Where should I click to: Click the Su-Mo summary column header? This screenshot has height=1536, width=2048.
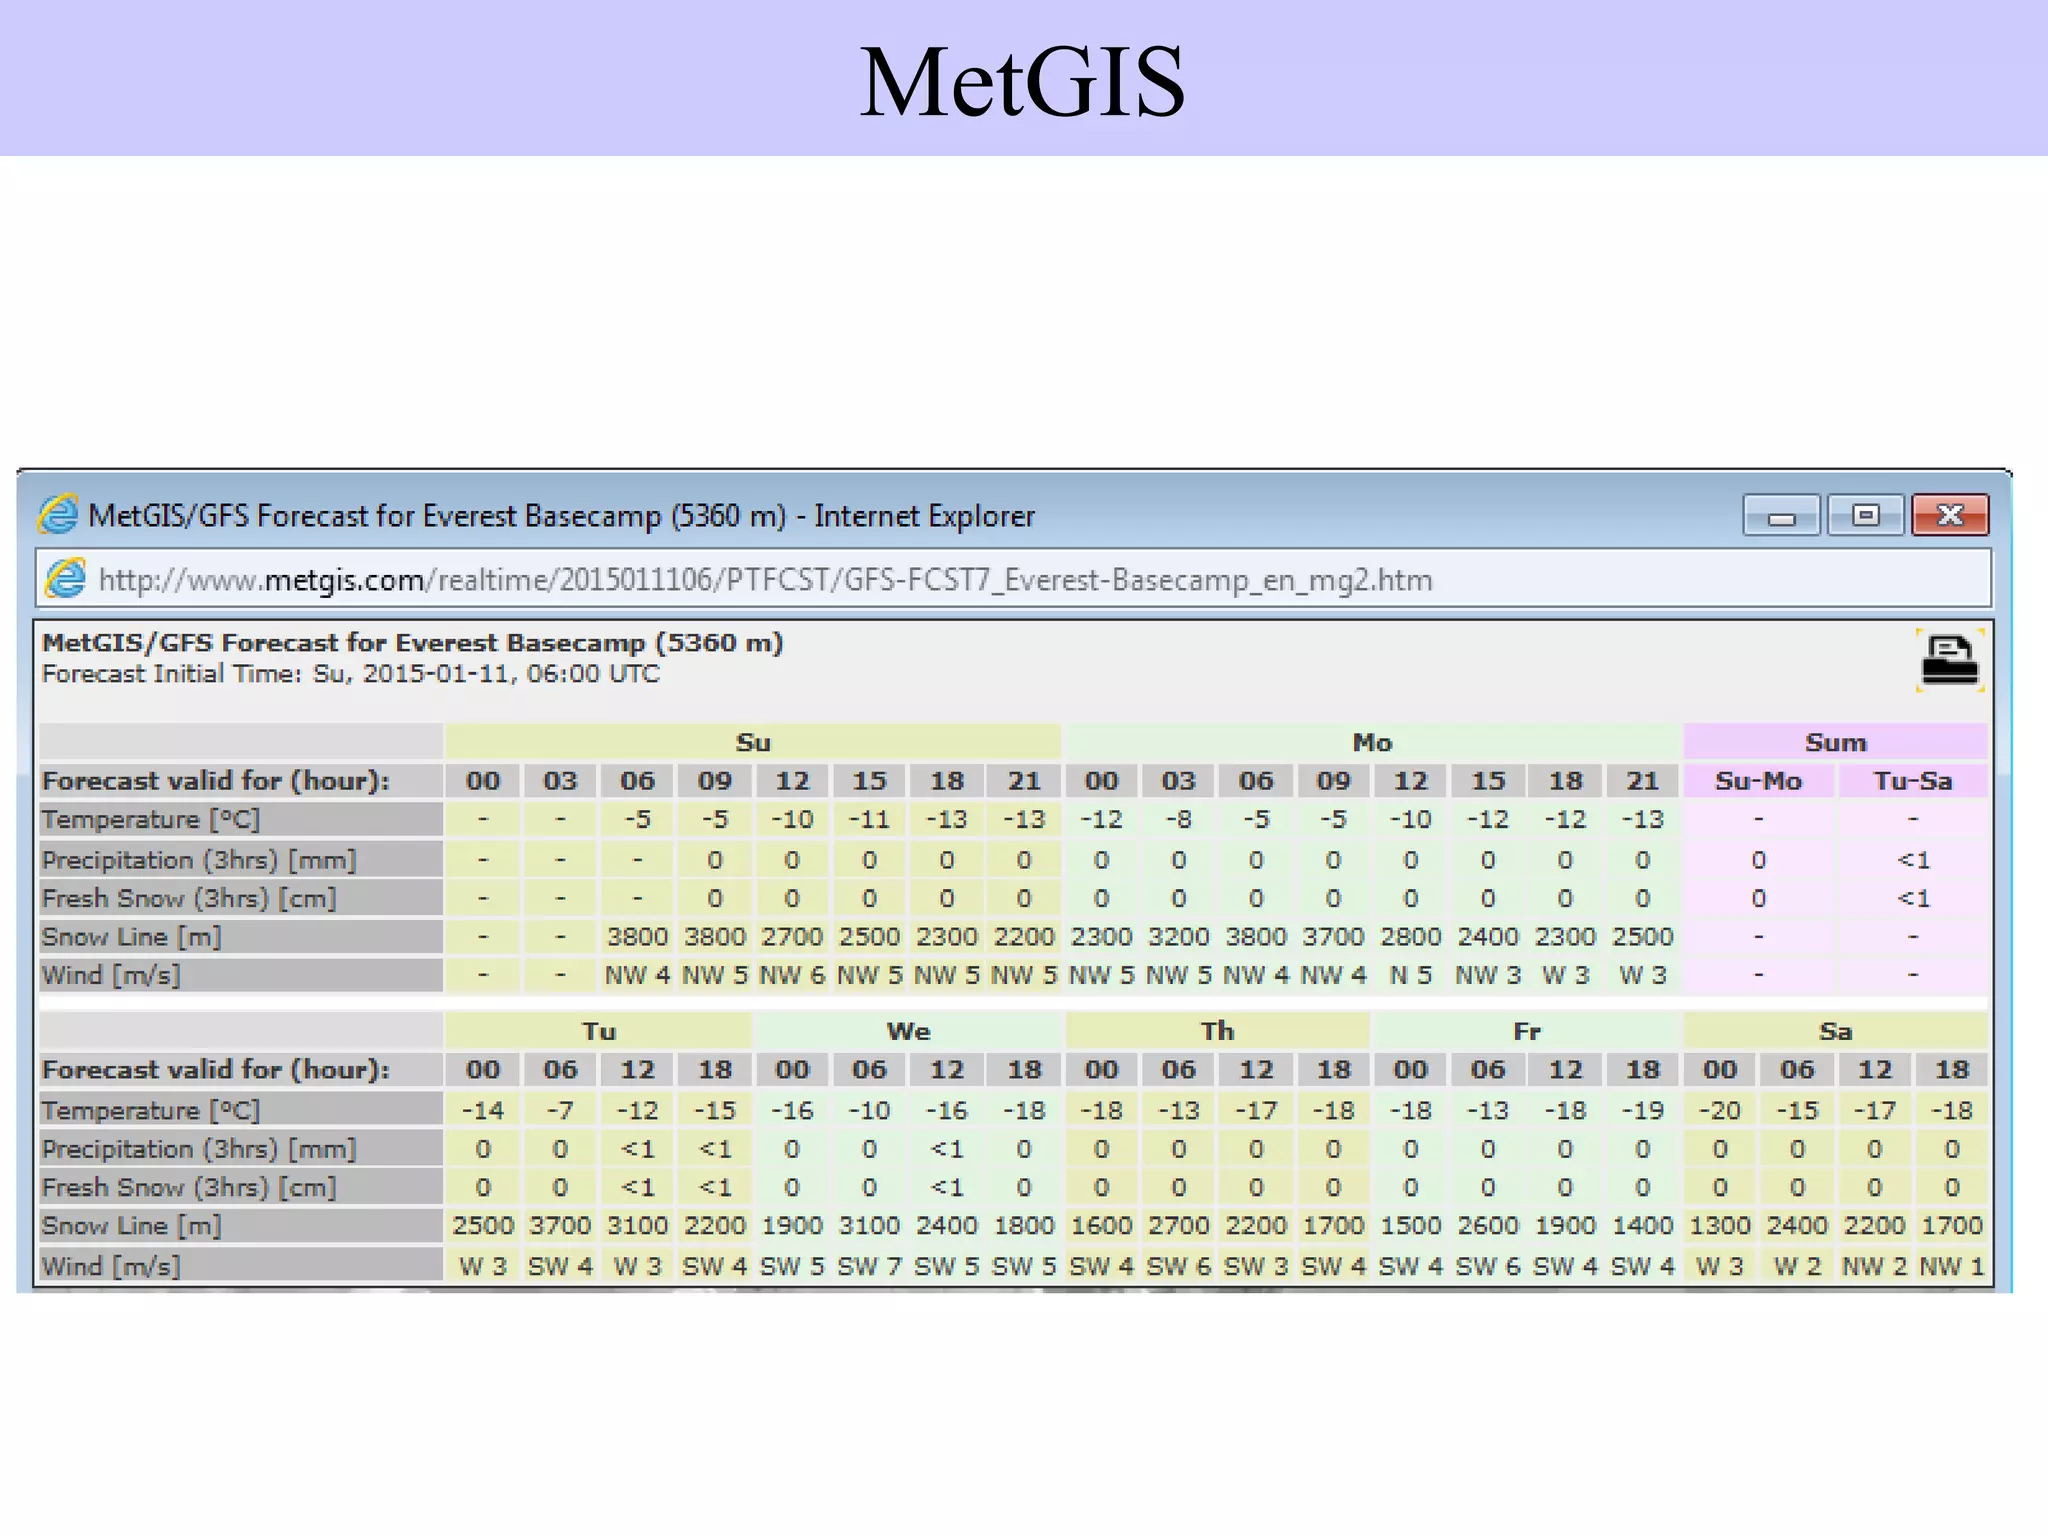(1758, 781)
